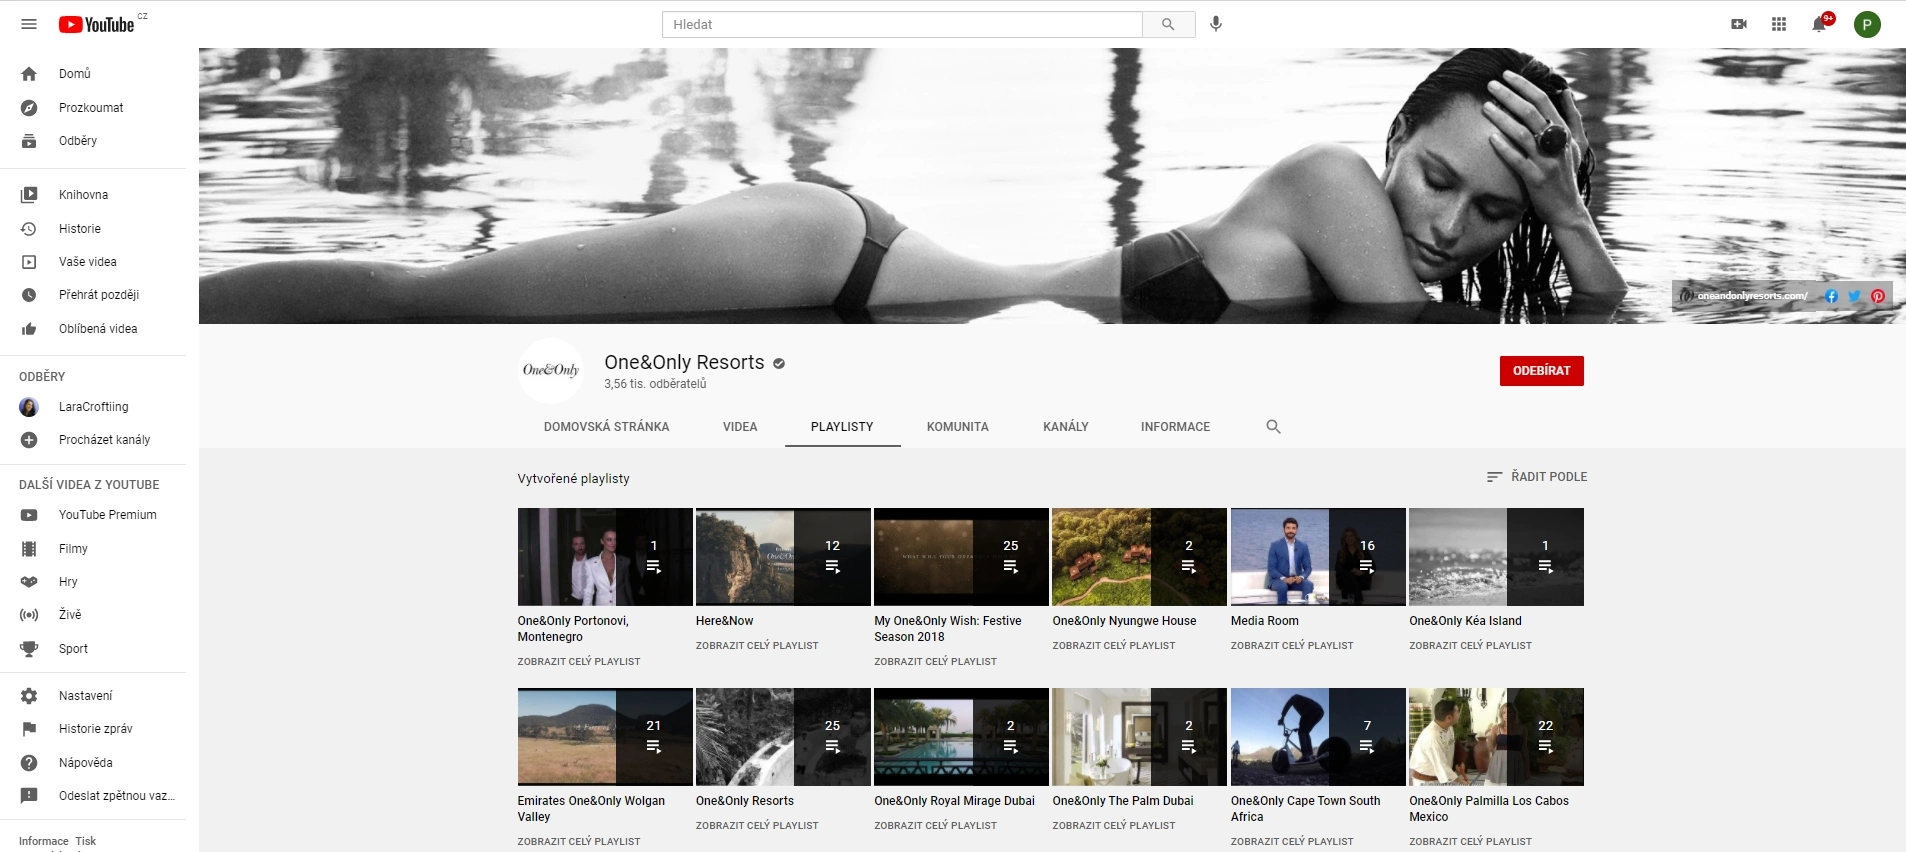Click the YouTube logo
1906x852 pixels.
[x=96, y=24]
